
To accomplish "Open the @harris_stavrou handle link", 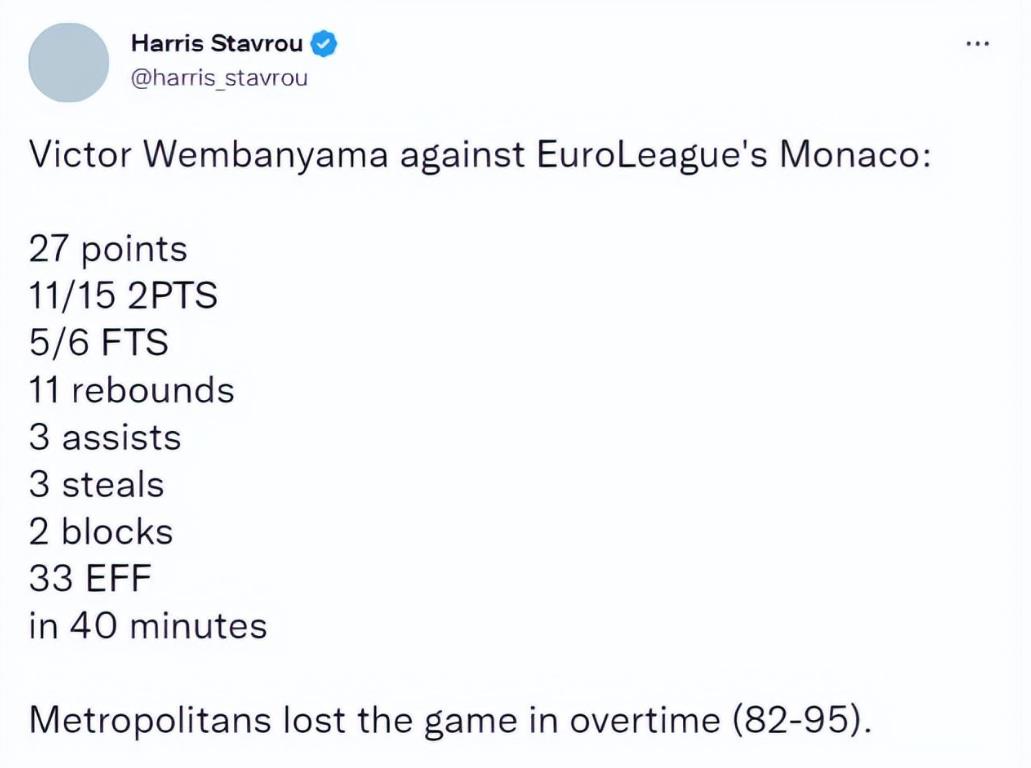I will pyautogui.click(x=220, y=78).
